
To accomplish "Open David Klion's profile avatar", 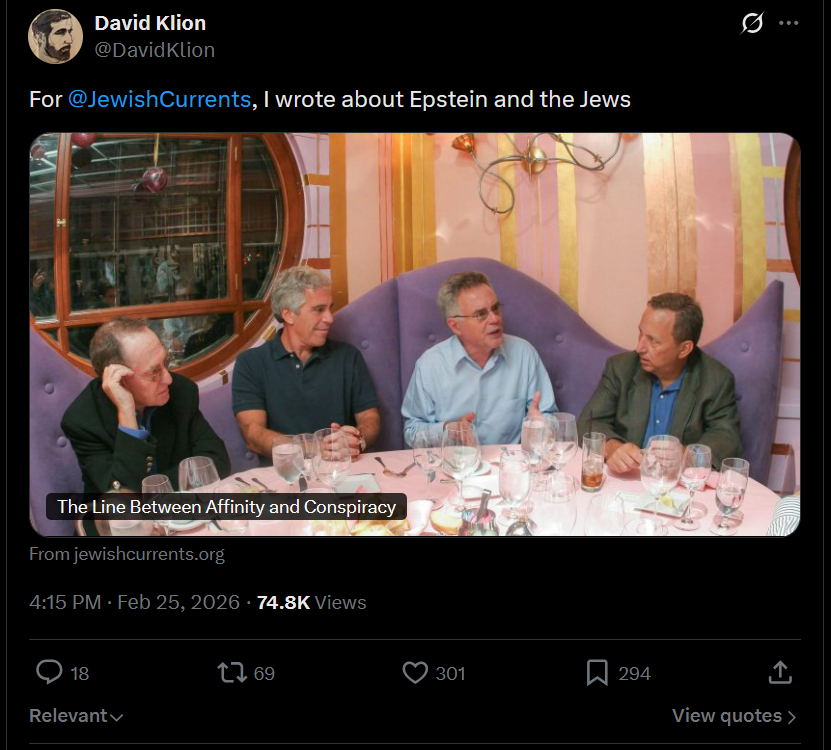I will (x=55, y=36).
